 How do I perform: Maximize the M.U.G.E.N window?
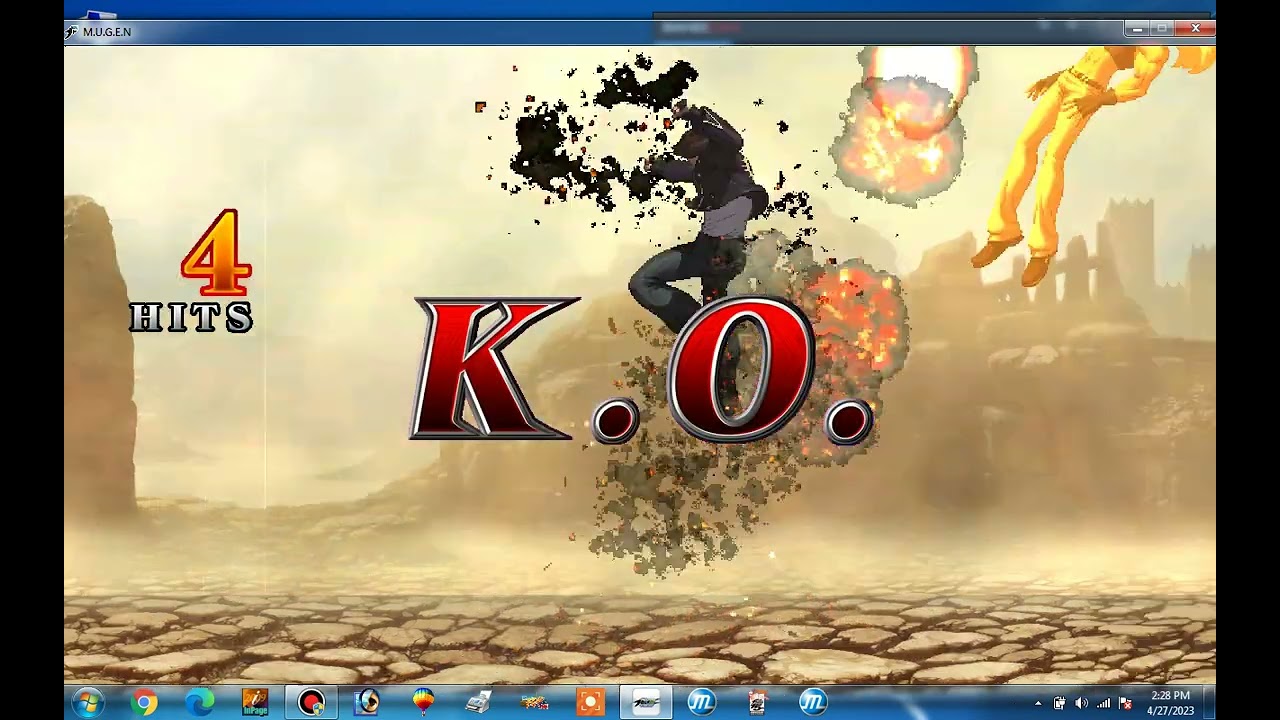[x=1162, y=29]
